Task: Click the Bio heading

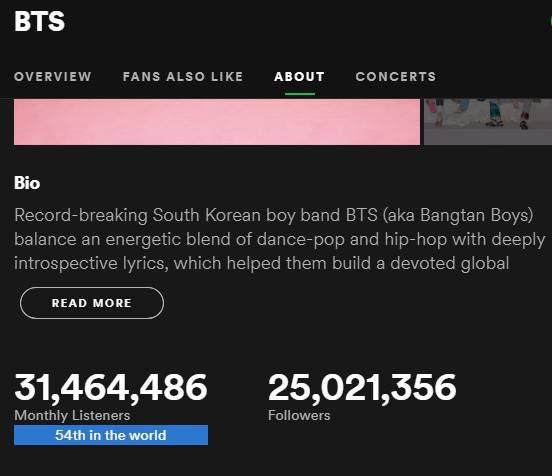Action: pos(27,183)
